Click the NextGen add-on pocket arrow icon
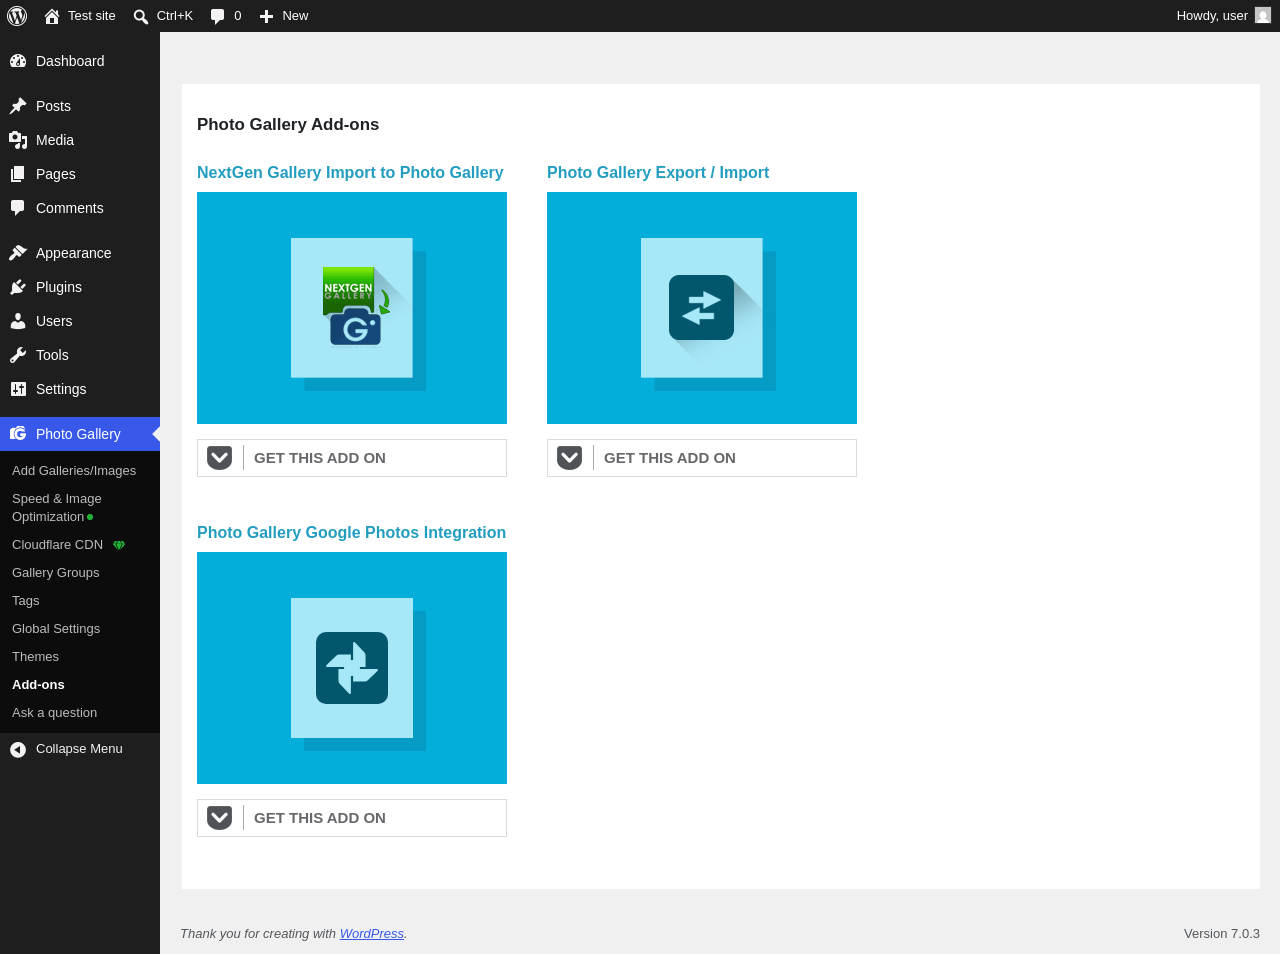1280x954 pixels. pos(220,458)
